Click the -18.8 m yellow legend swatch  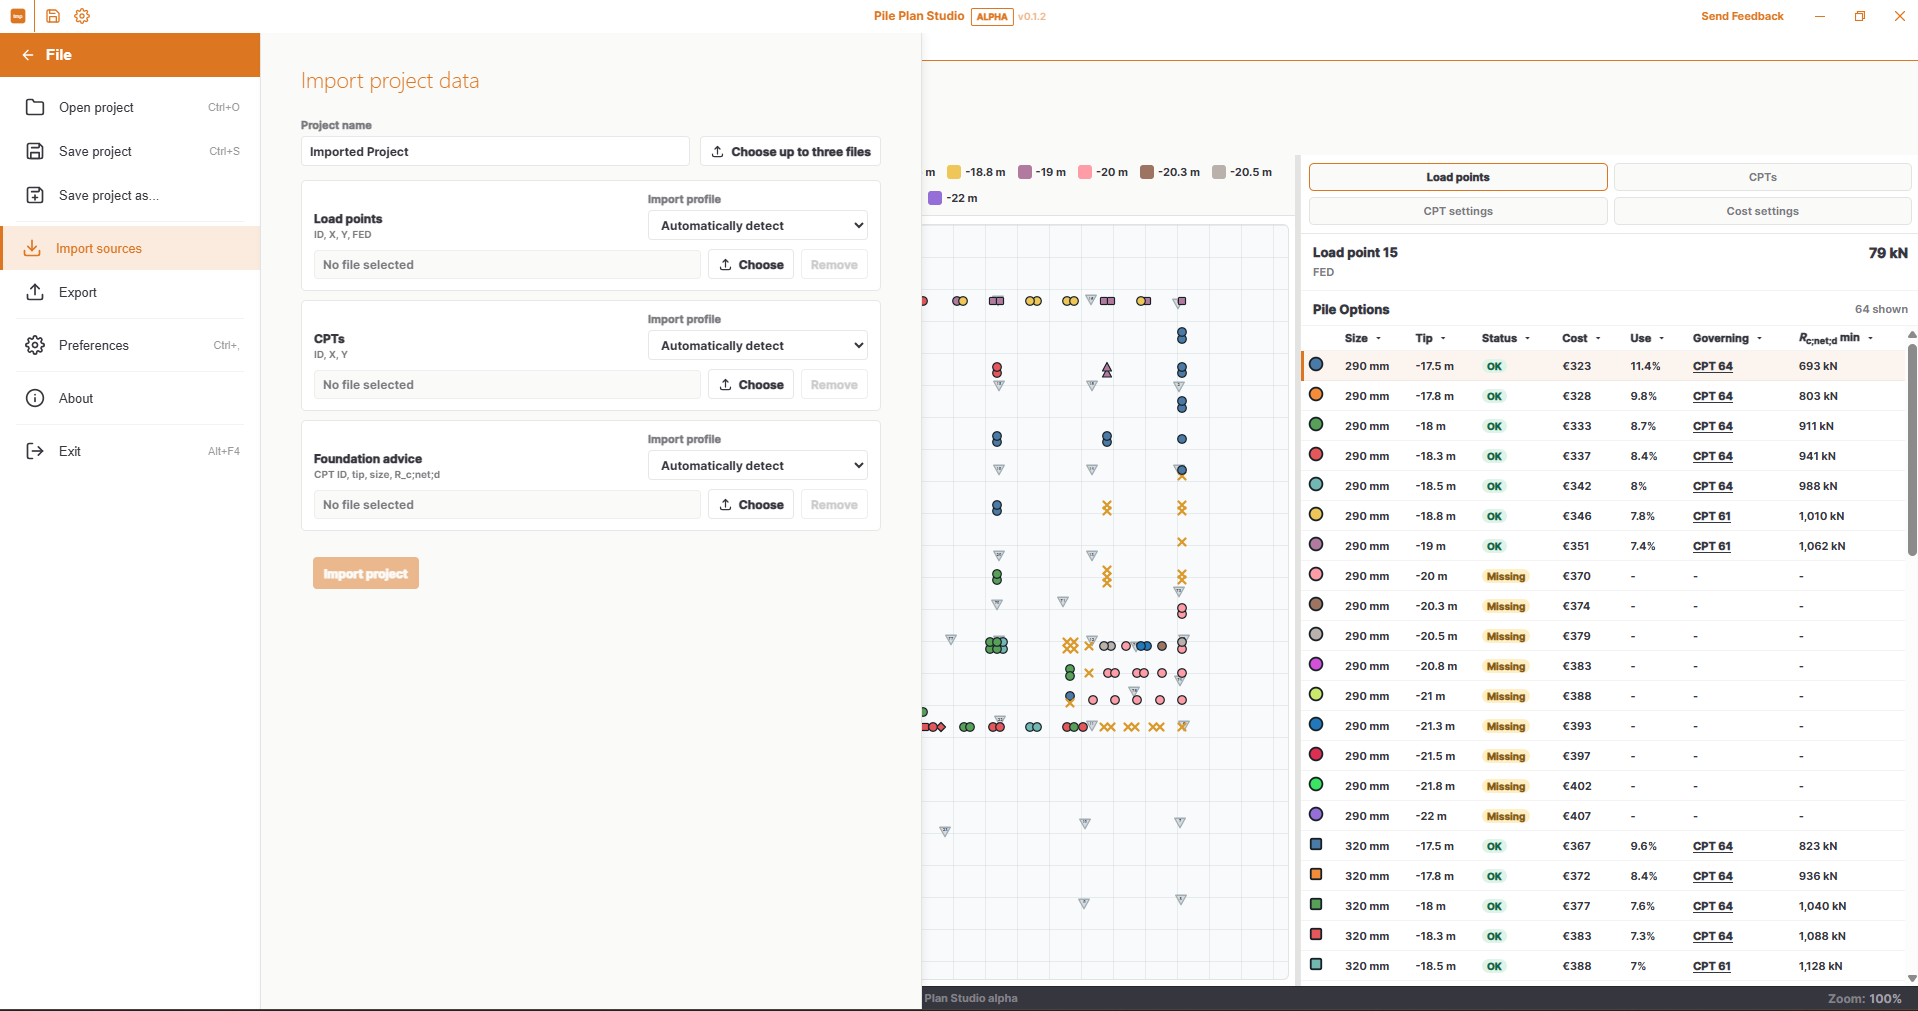[x=954, y=172]
